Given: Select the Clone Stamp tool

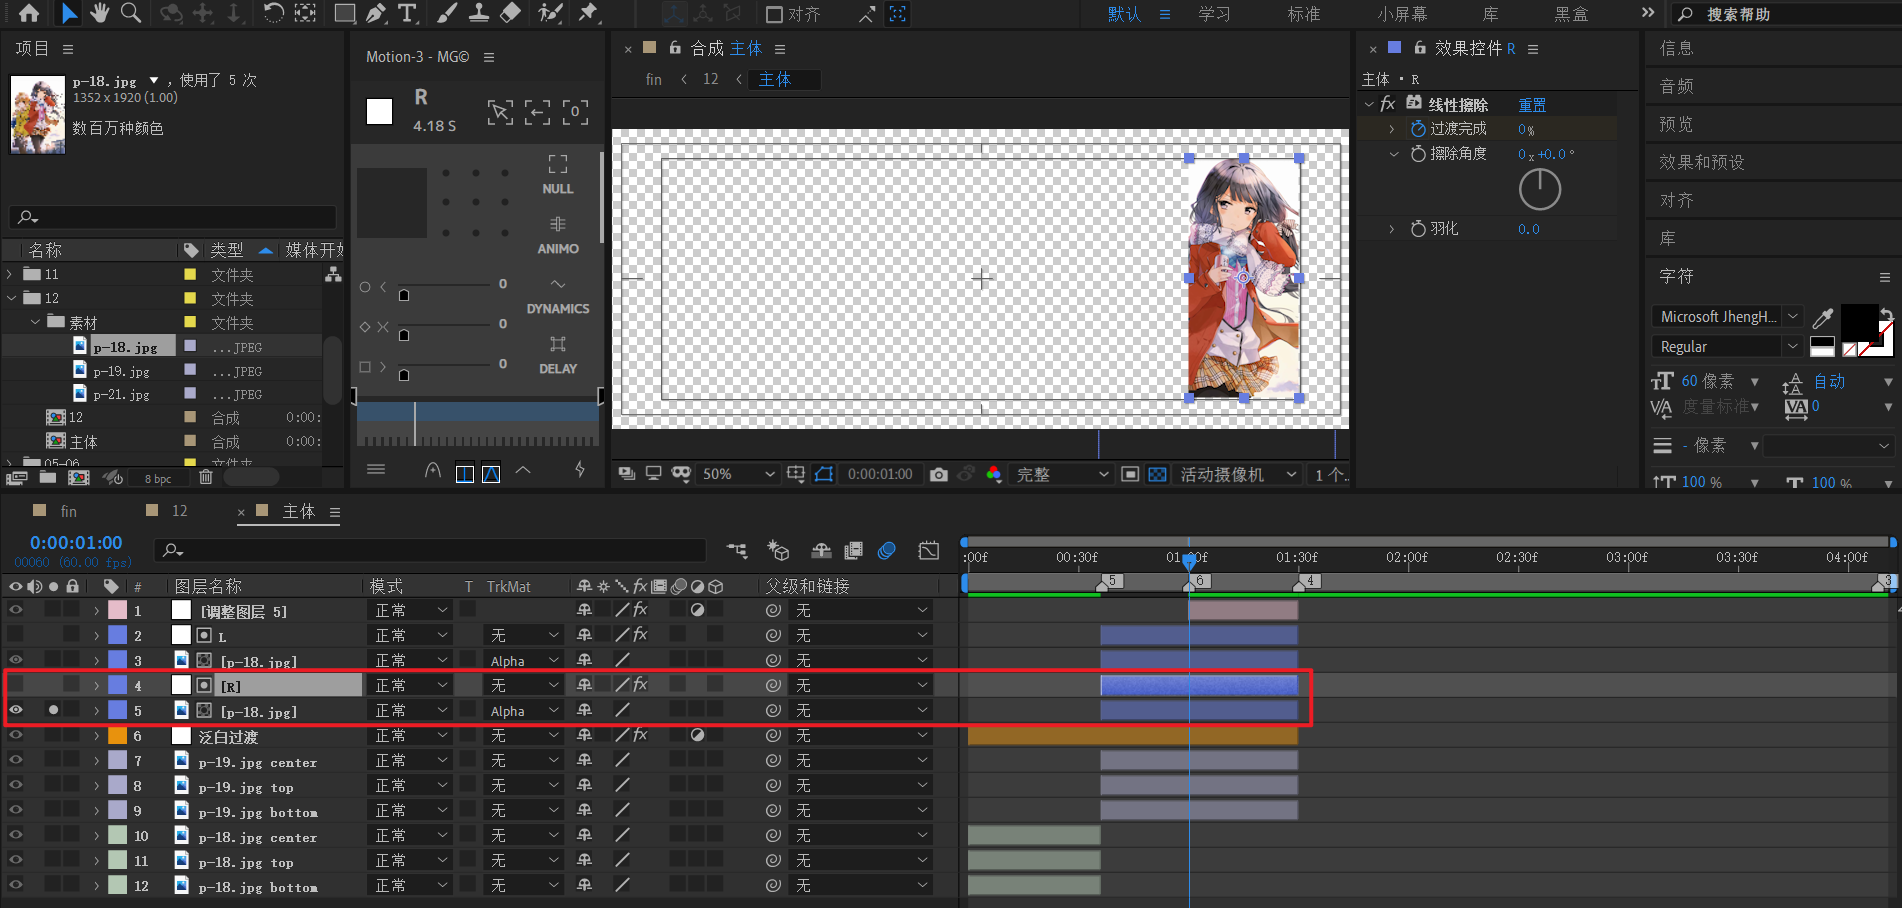Looking at the screenshot, I should tap(479, 13).
